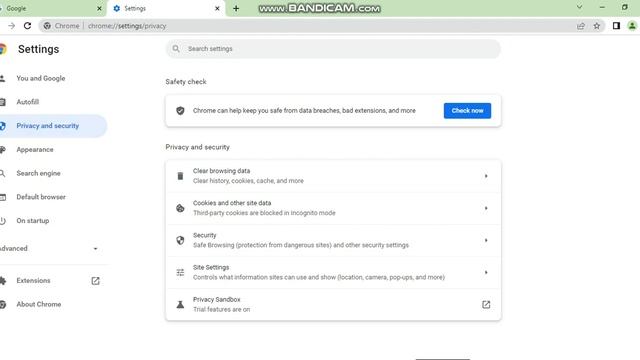Click Clear browsing data title text
The image size is (640, 360).
[221, 171]
